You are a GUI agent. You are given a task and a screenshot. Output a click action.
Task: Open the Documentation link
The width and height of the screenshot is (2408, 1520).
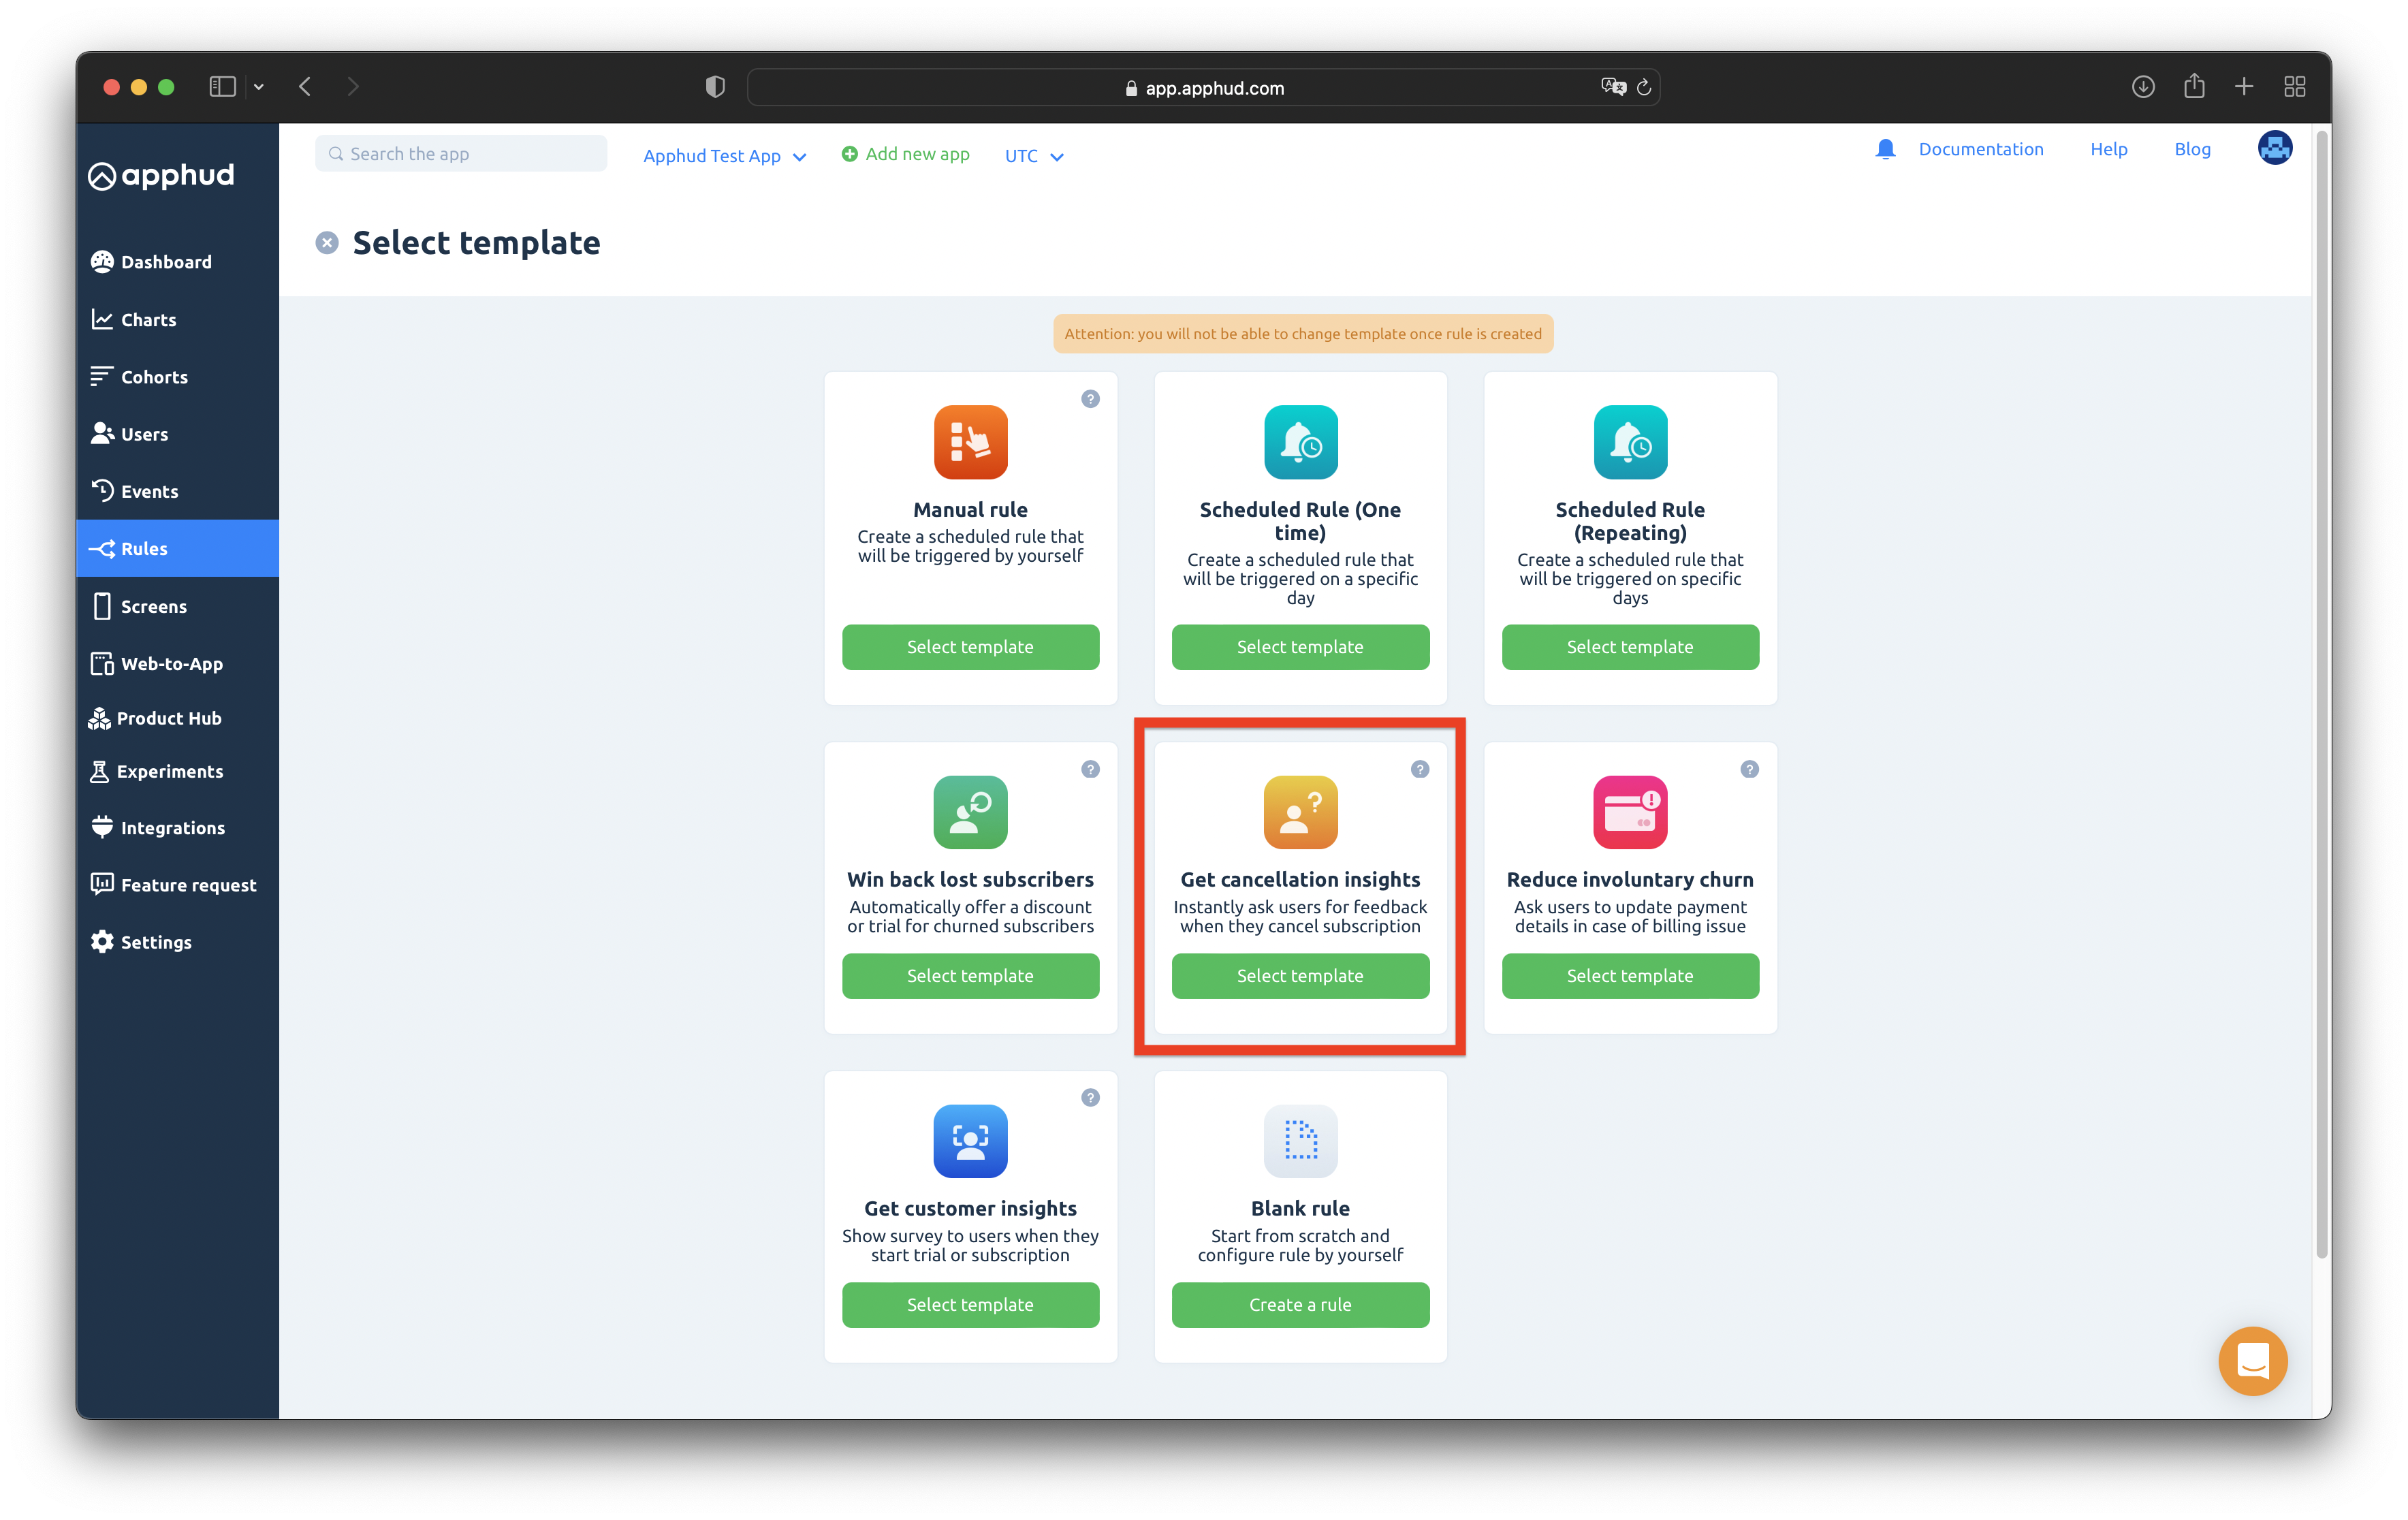pos(1980,149)
